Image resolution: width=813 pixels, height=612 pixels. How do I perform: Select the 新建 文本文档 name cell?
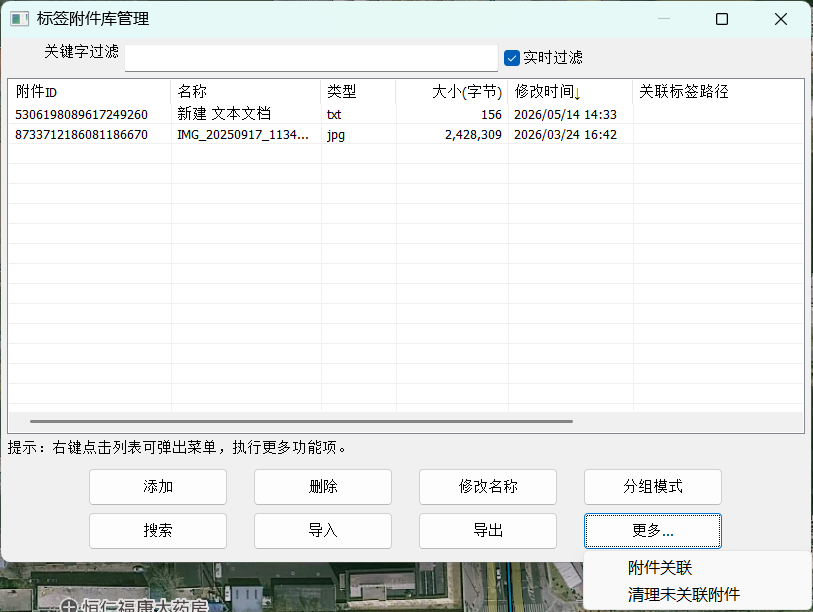[x=224, y=114]
